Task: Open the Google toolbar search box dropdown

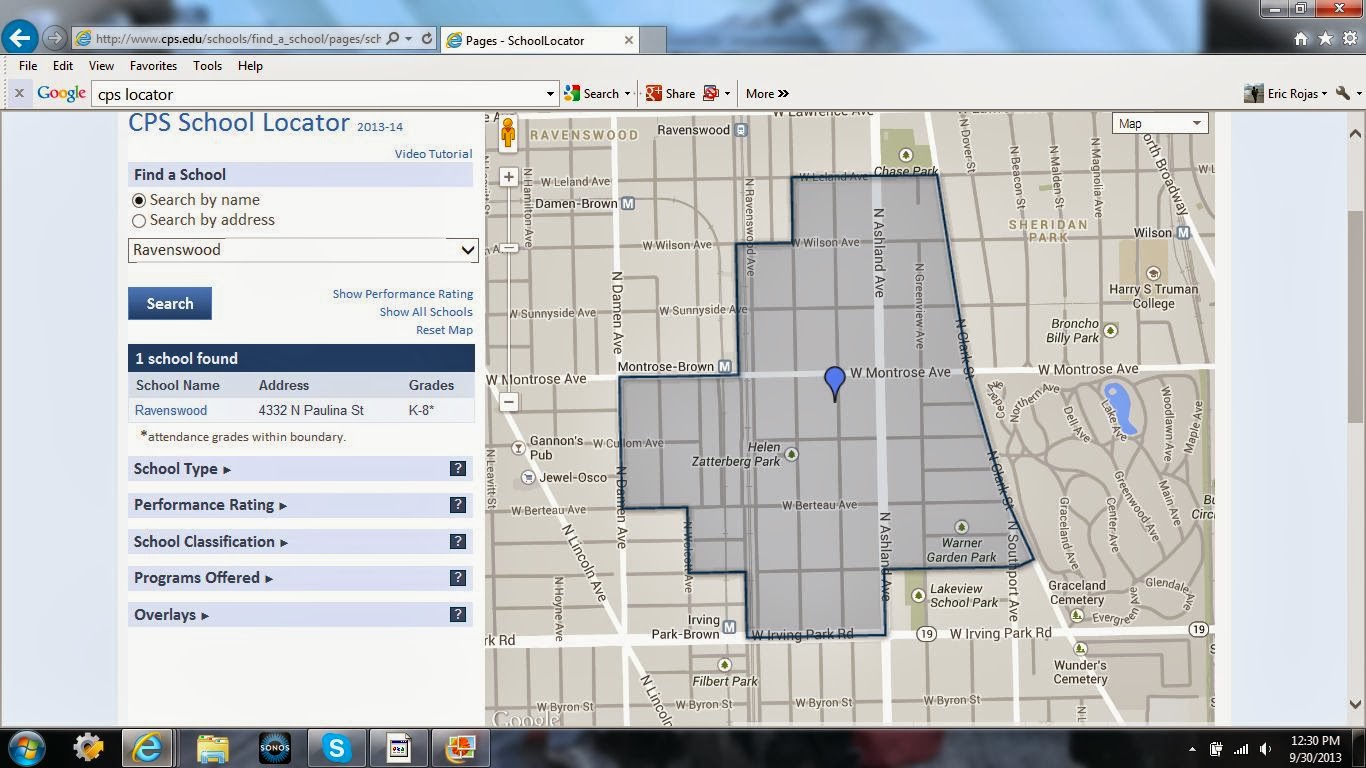Action: coord(549,94)
